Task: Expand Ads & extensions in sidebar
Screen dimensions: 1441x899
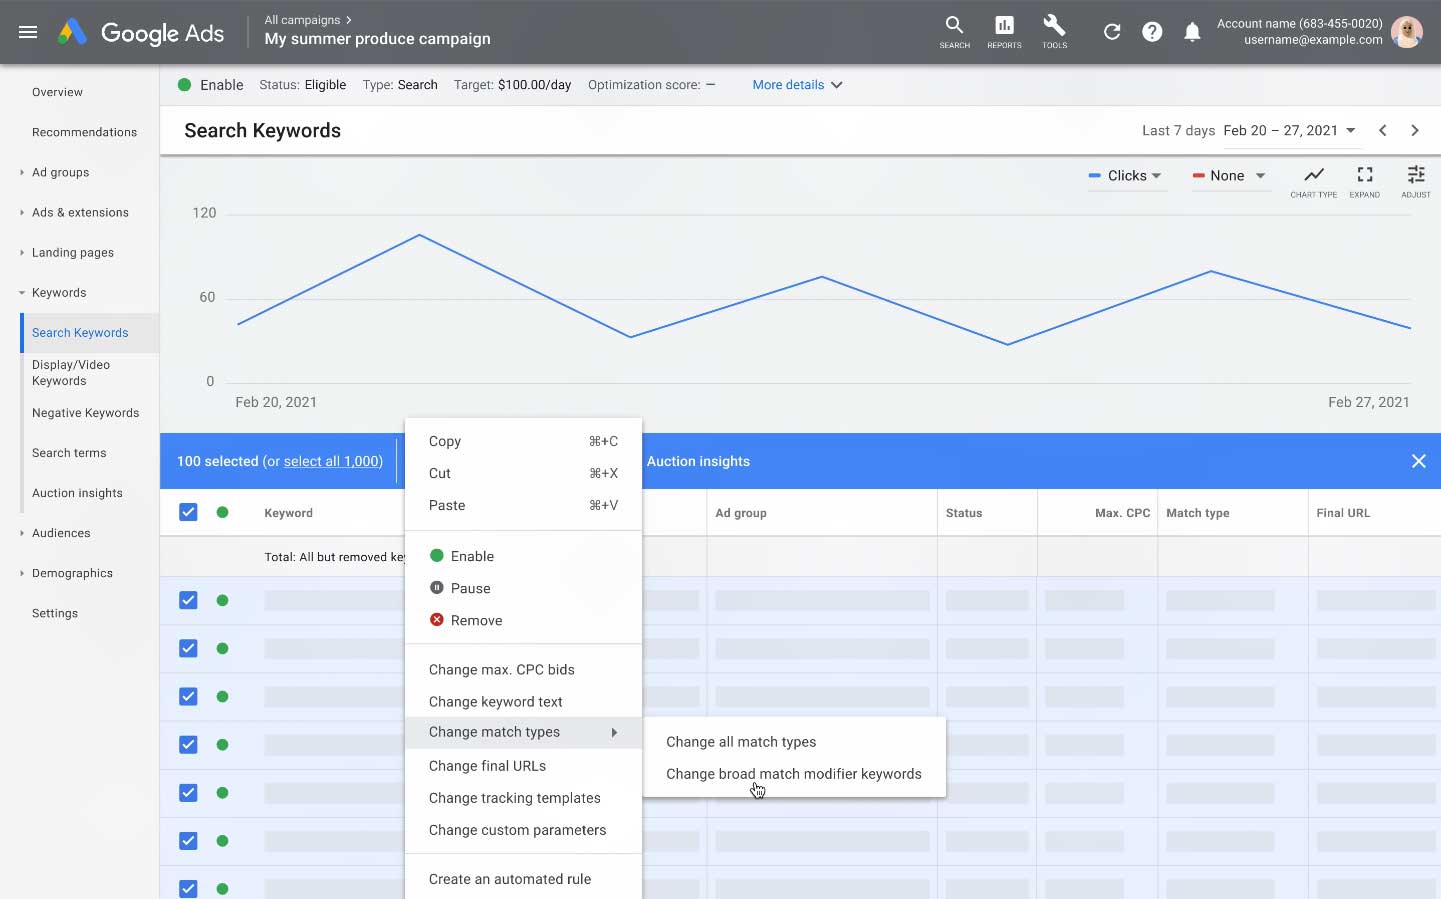Action: (21, 212)
